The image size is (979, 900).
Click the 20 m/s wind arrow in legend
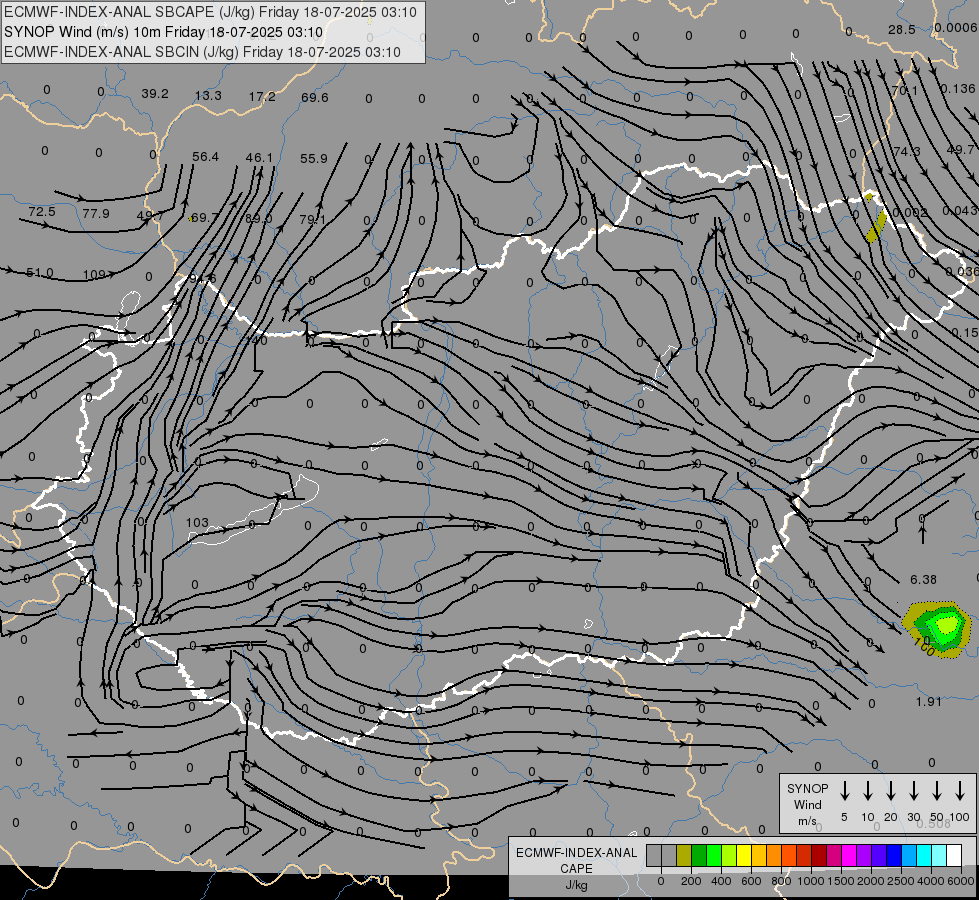[x=891, y=791]
